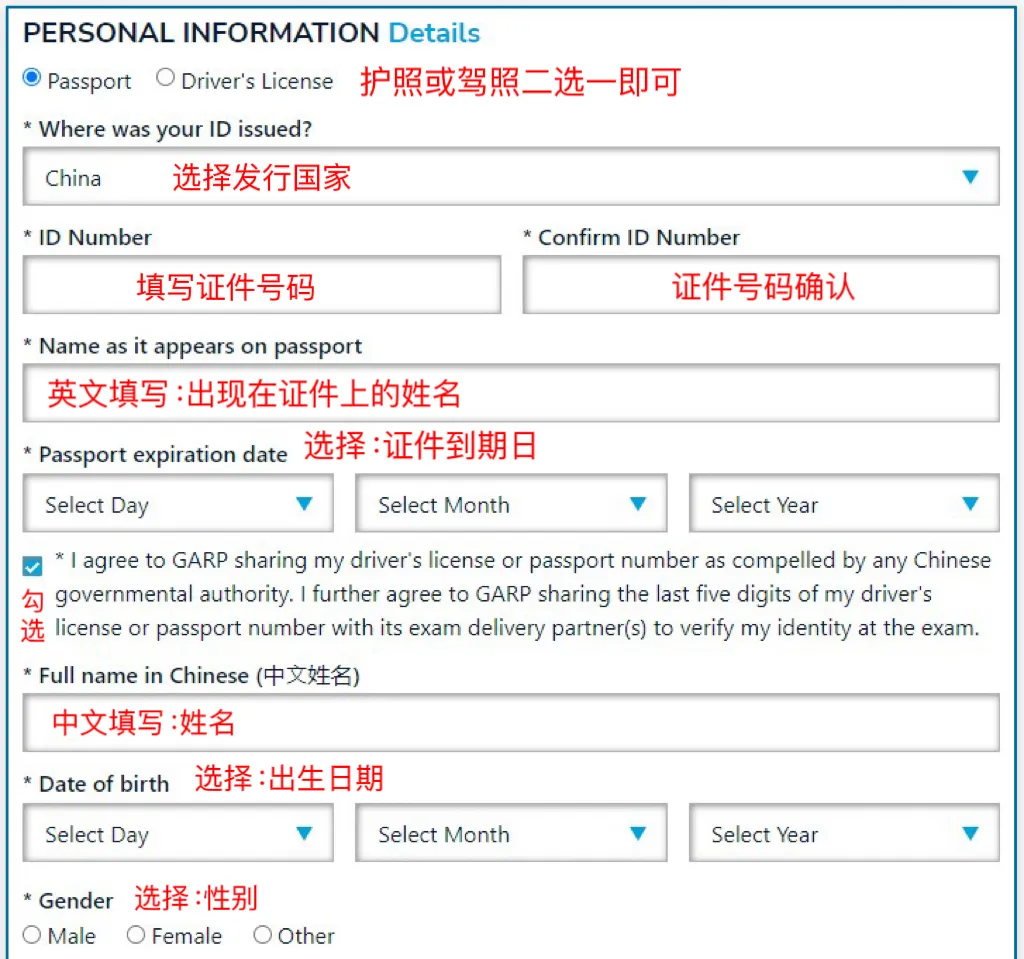Viewport: 1024px width, 959px height.
Task: Select the Driver's License radio option
Action: [x=165, y=78]
